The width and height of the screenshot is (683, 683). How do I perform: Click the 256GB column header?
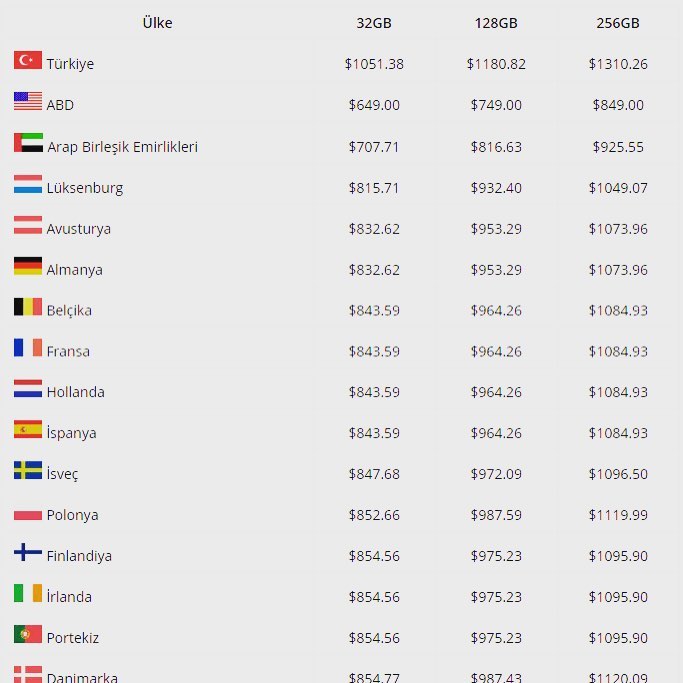click(x=618, y=23)
